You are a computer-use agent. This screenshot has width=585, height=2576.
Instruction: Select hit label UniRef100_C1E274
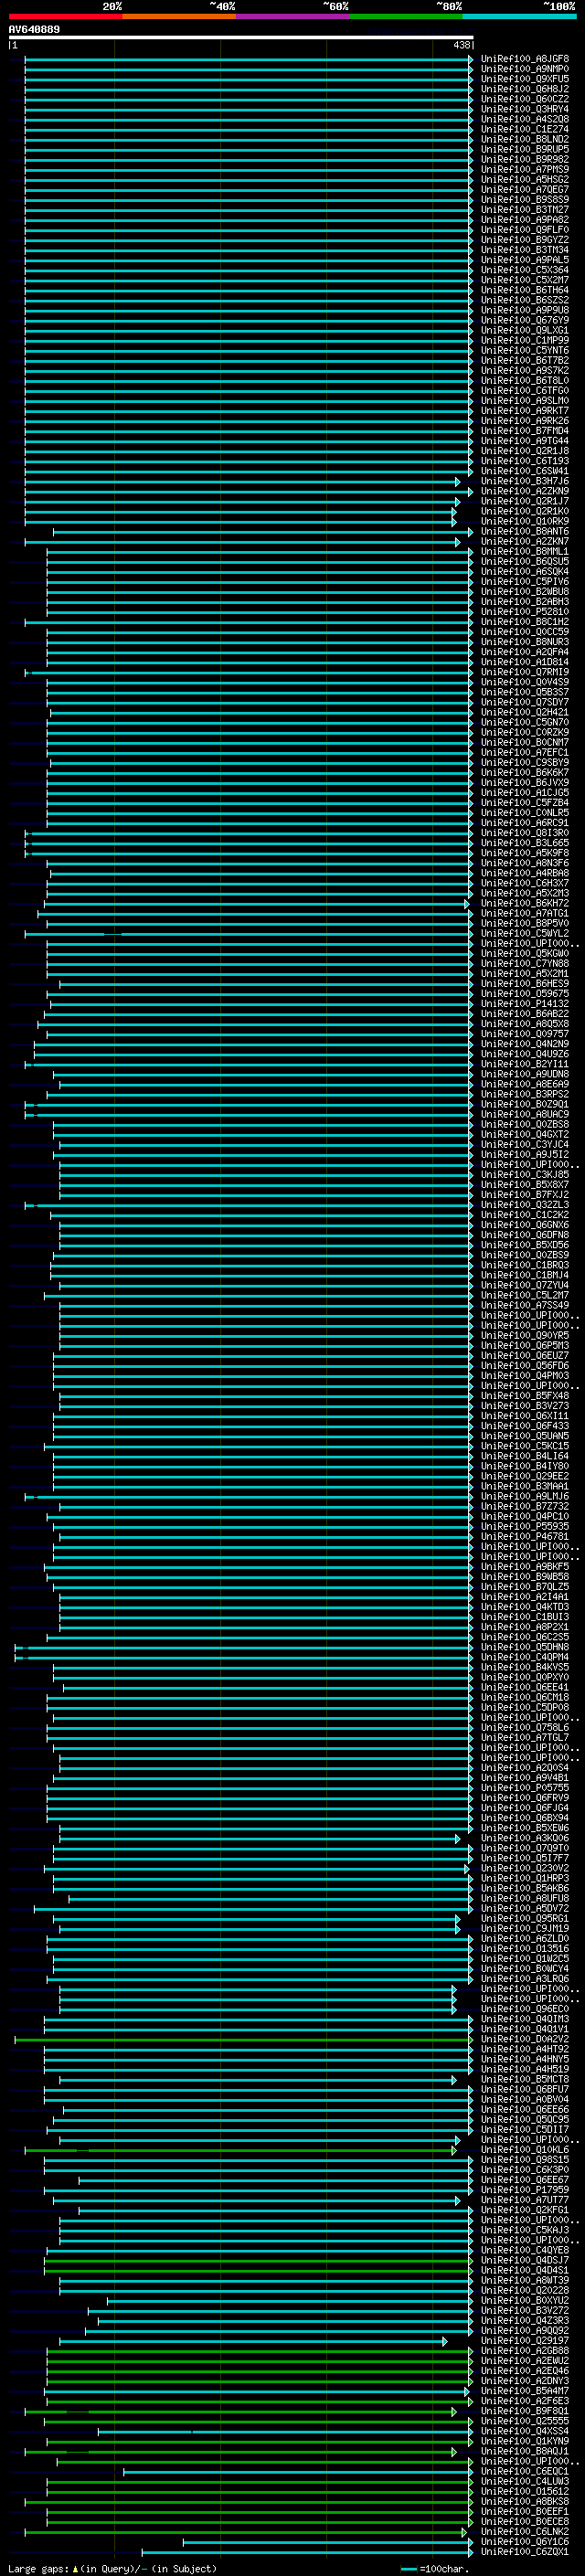(x=525, y=129)
